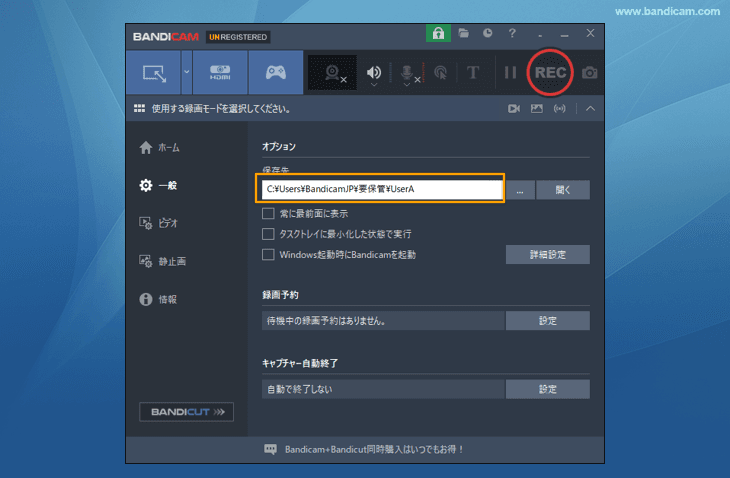Click 設定 button for 録画予約
Screen dimensions: 730x478
pos(548,321)
